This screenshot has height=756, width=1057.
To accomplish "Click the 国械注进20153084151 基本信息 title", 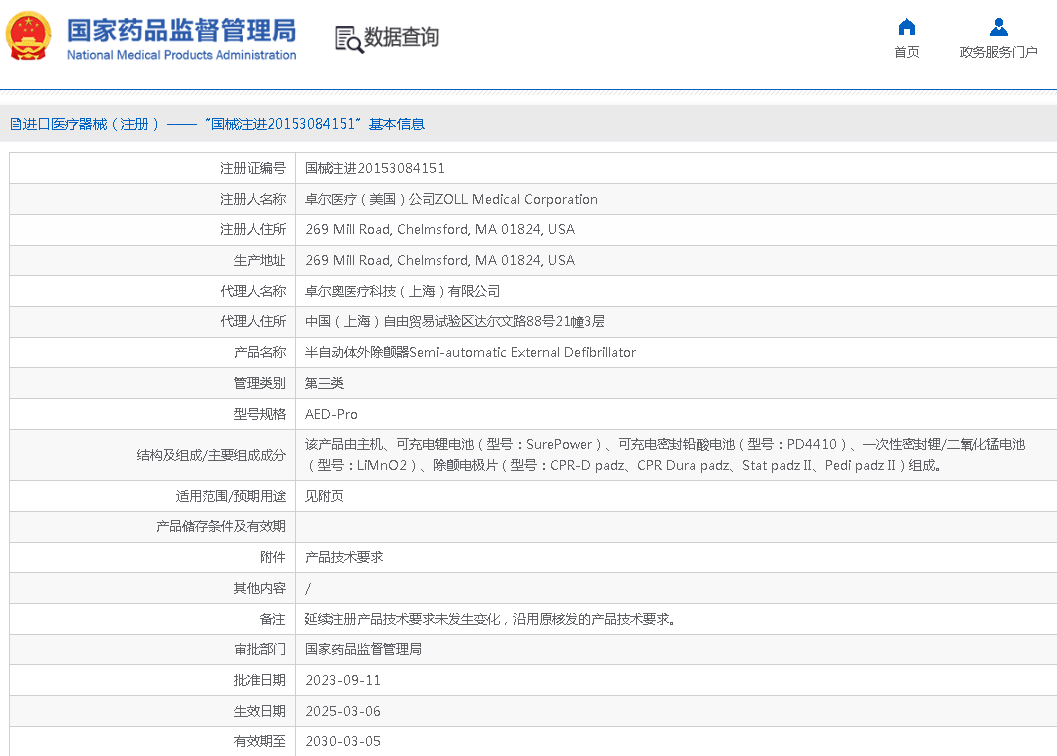I will (315, 124).
